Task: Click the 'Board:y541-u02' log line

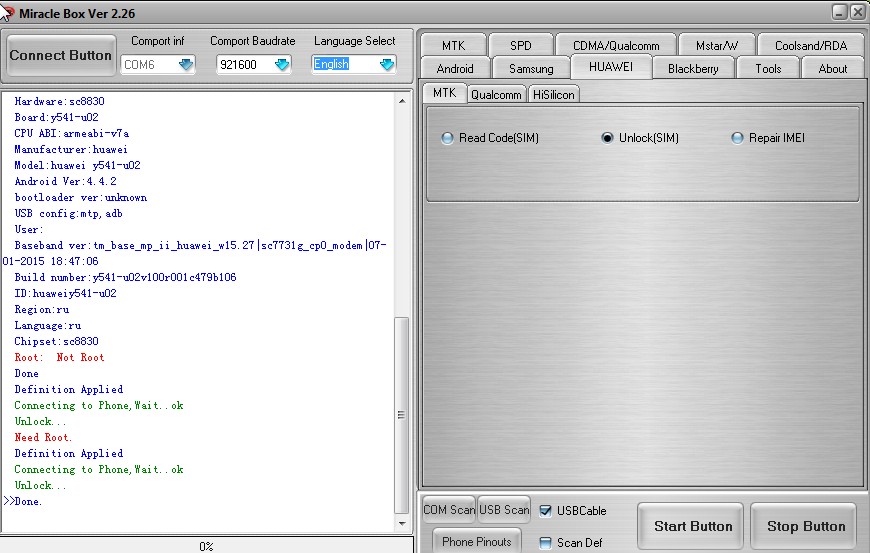Action: (x=57, y=118)
